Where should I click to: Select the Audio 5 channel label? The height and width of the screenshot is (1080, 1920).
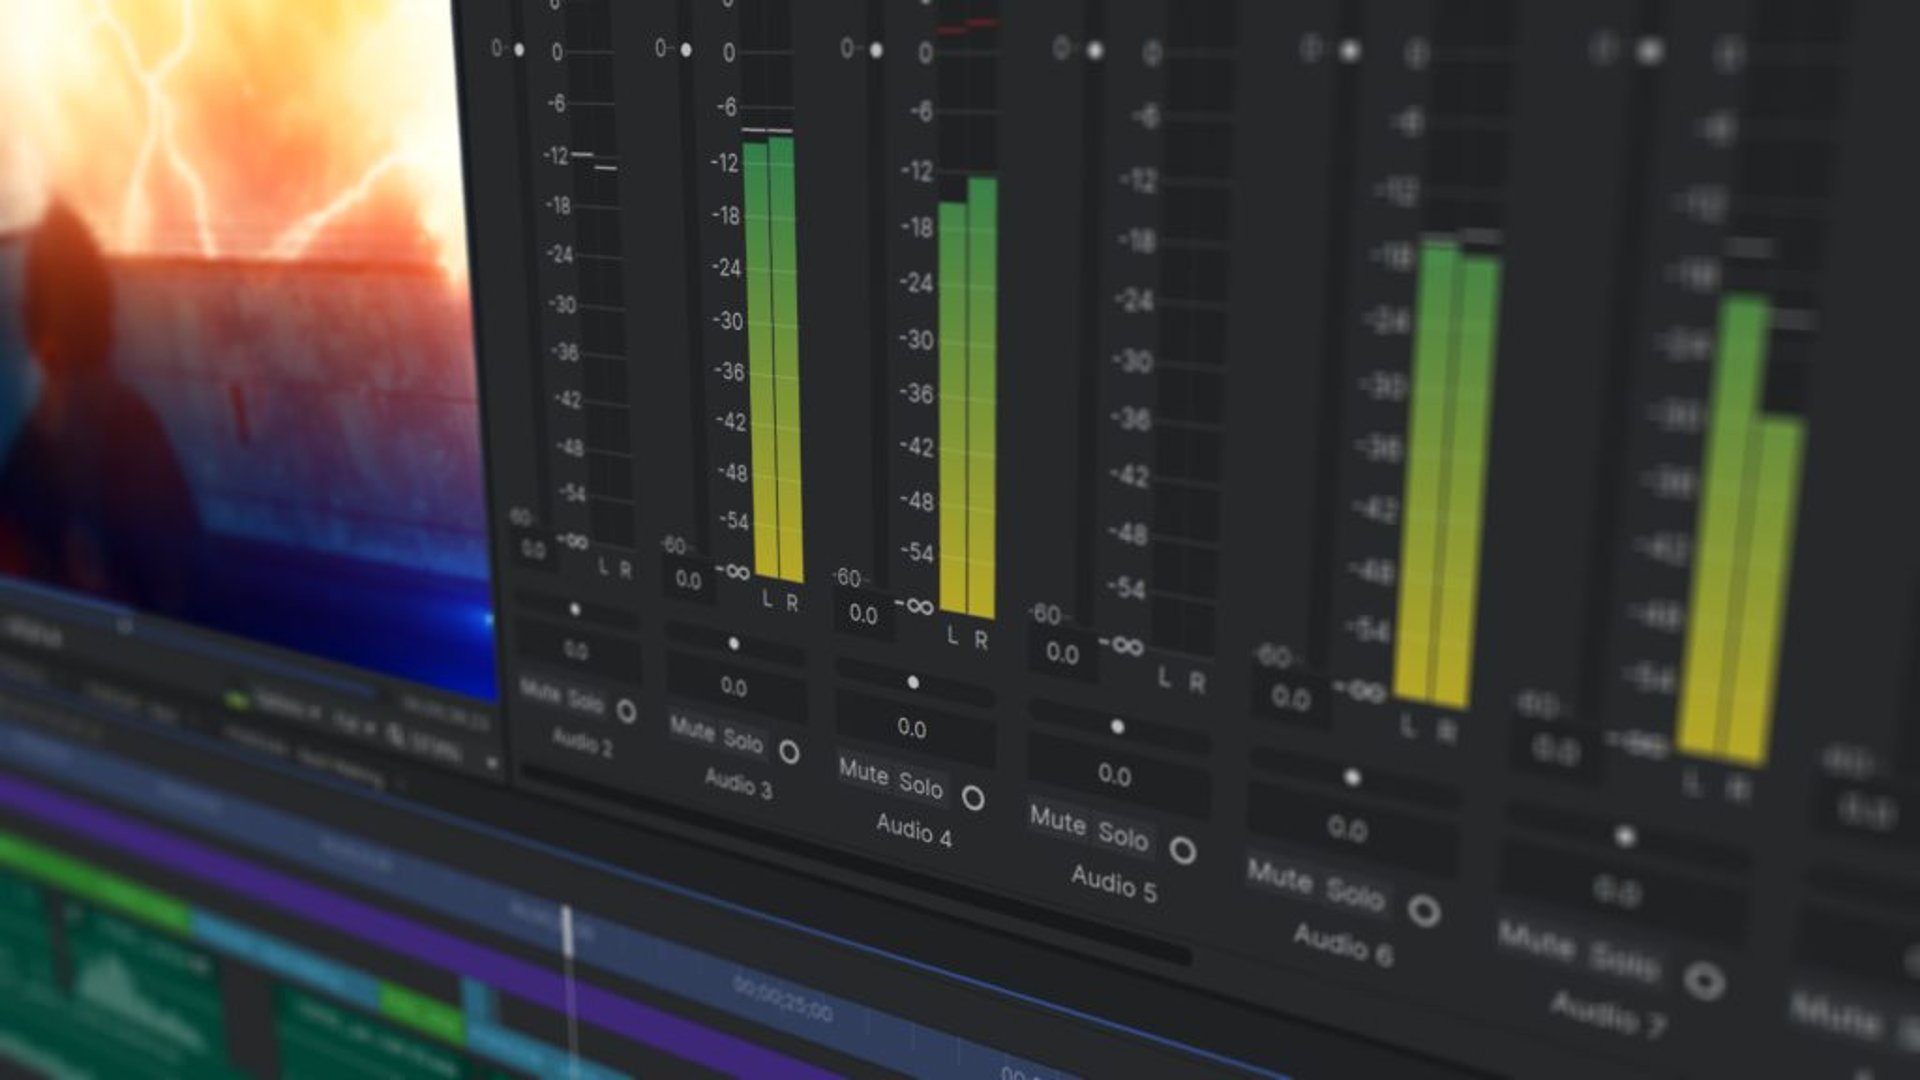pyautogui.click(x=1114, y=883)
